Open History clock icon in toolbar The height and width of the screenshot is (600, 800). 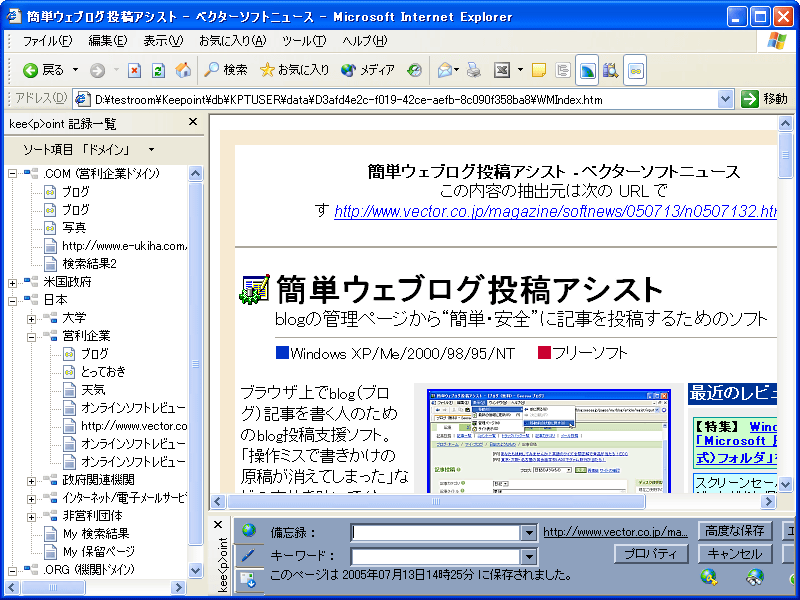click(414, 70)
